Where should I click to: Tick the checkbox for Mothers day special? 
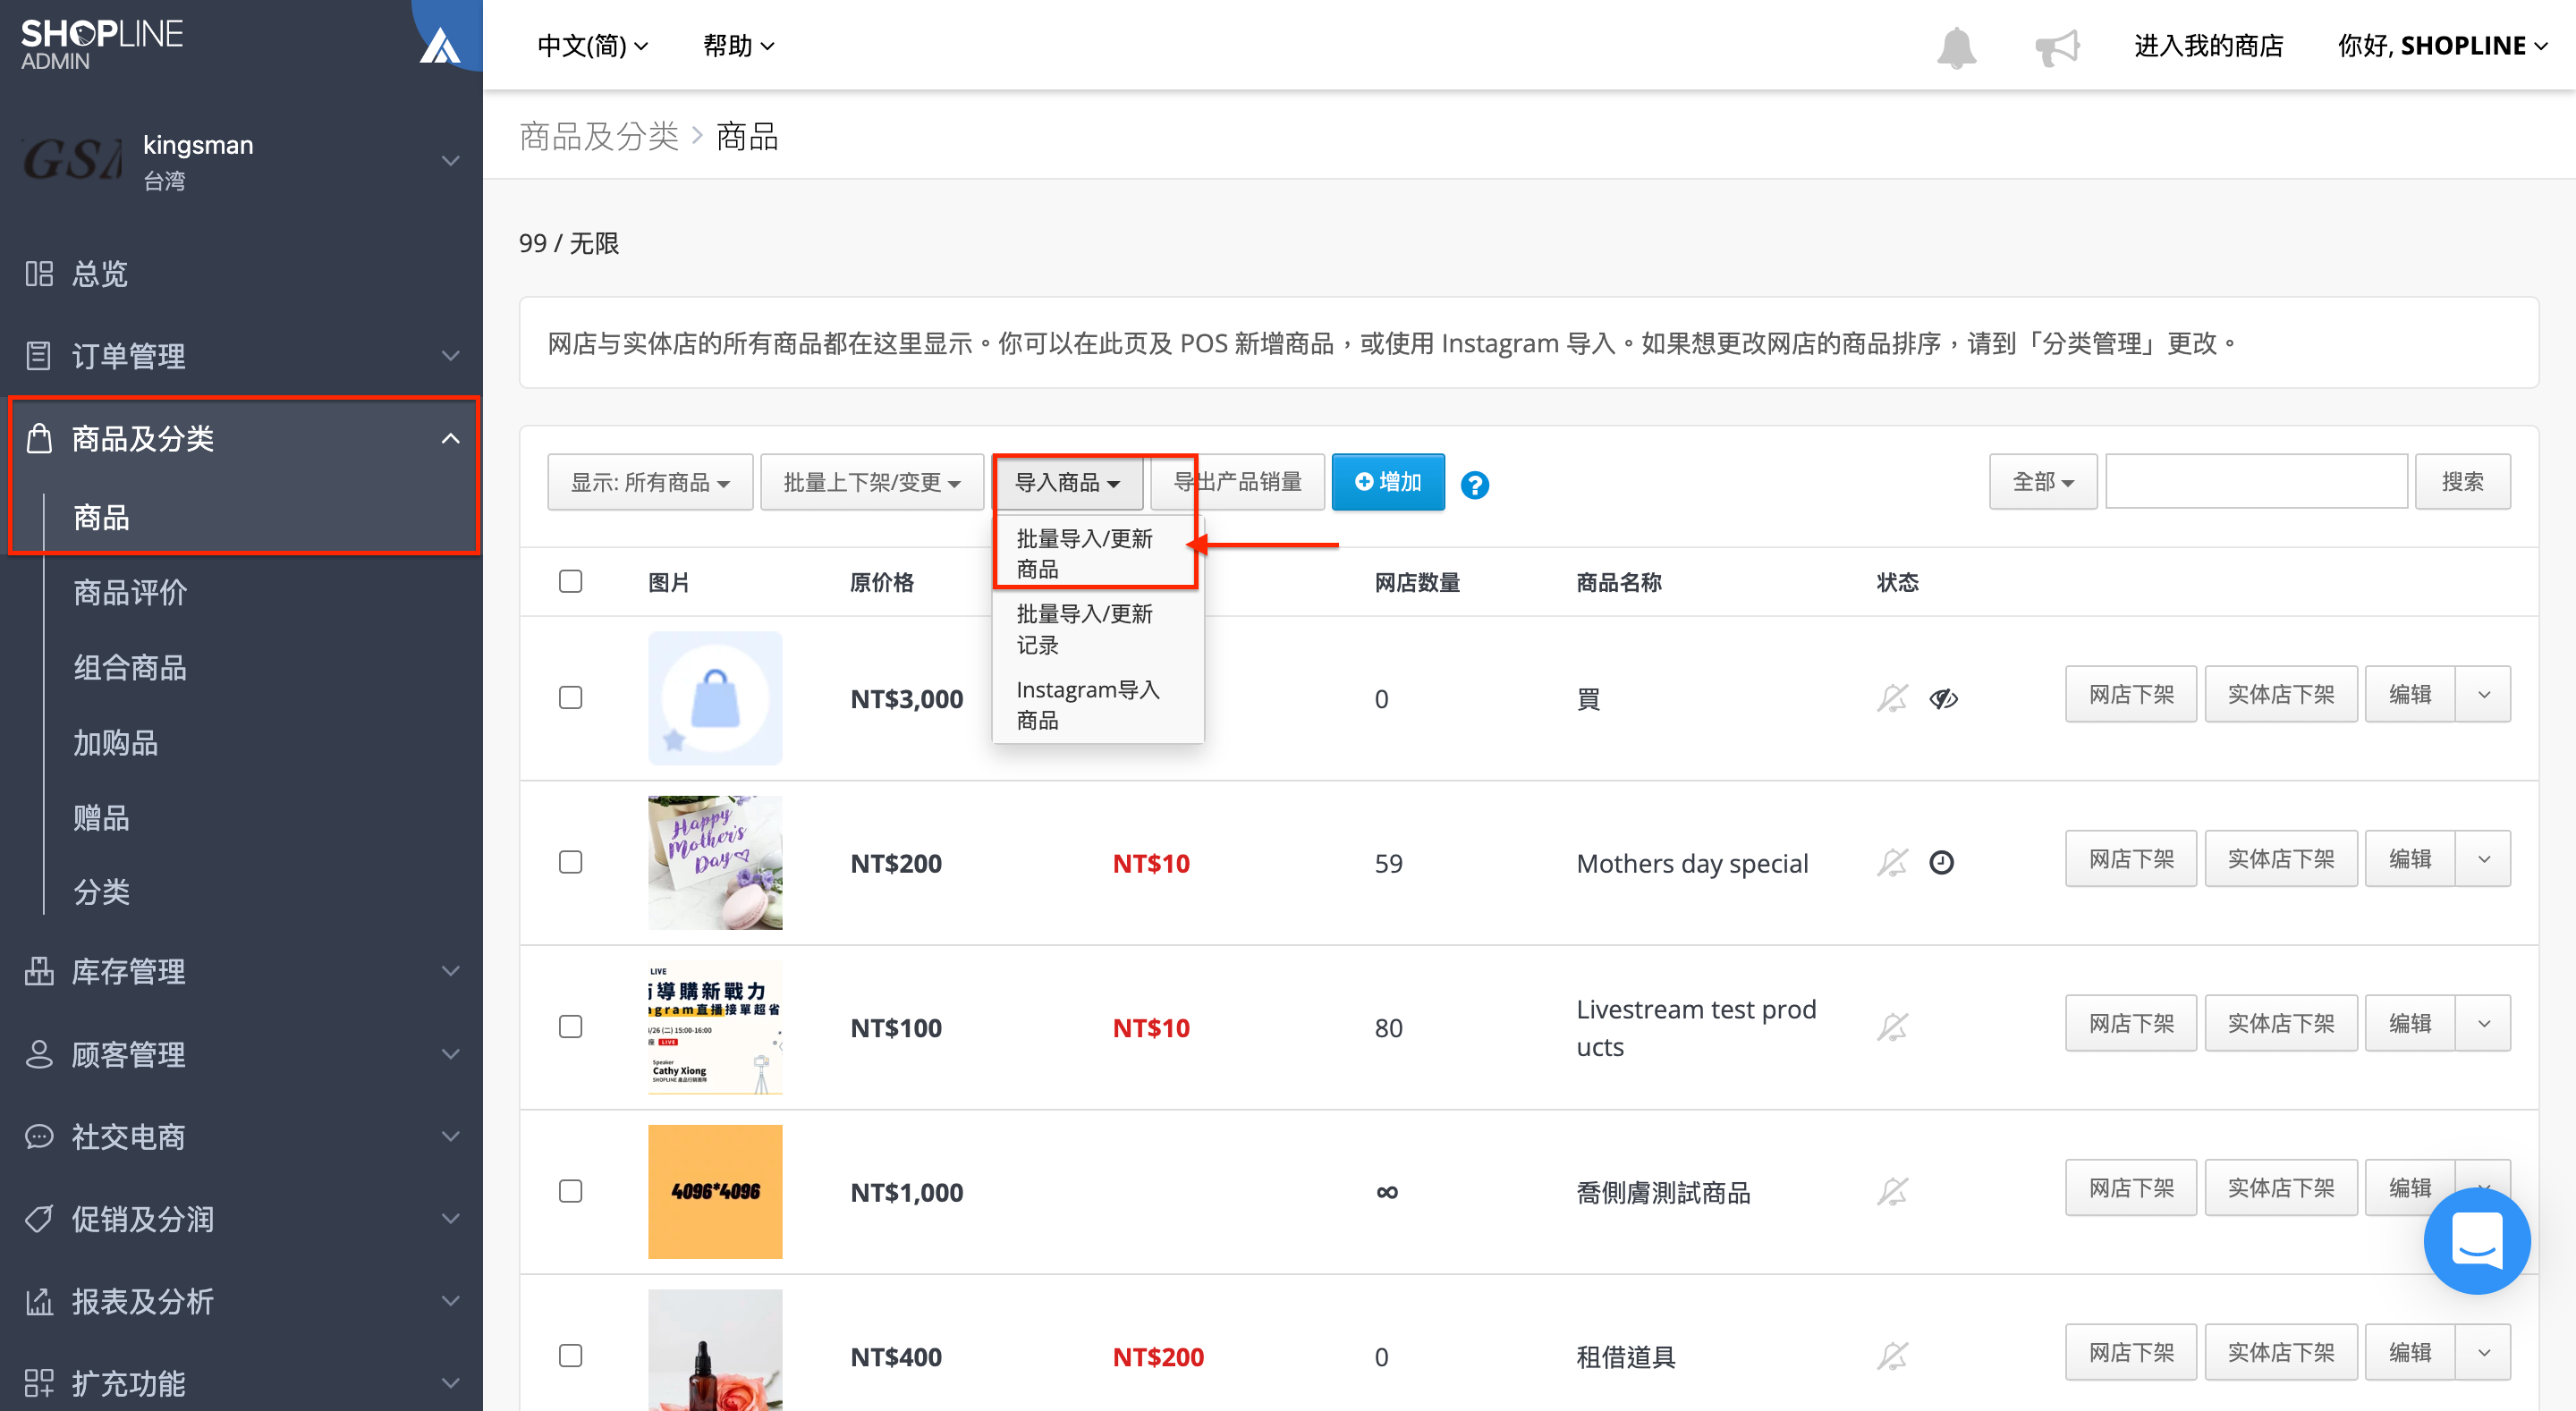[x=570, y=862]
